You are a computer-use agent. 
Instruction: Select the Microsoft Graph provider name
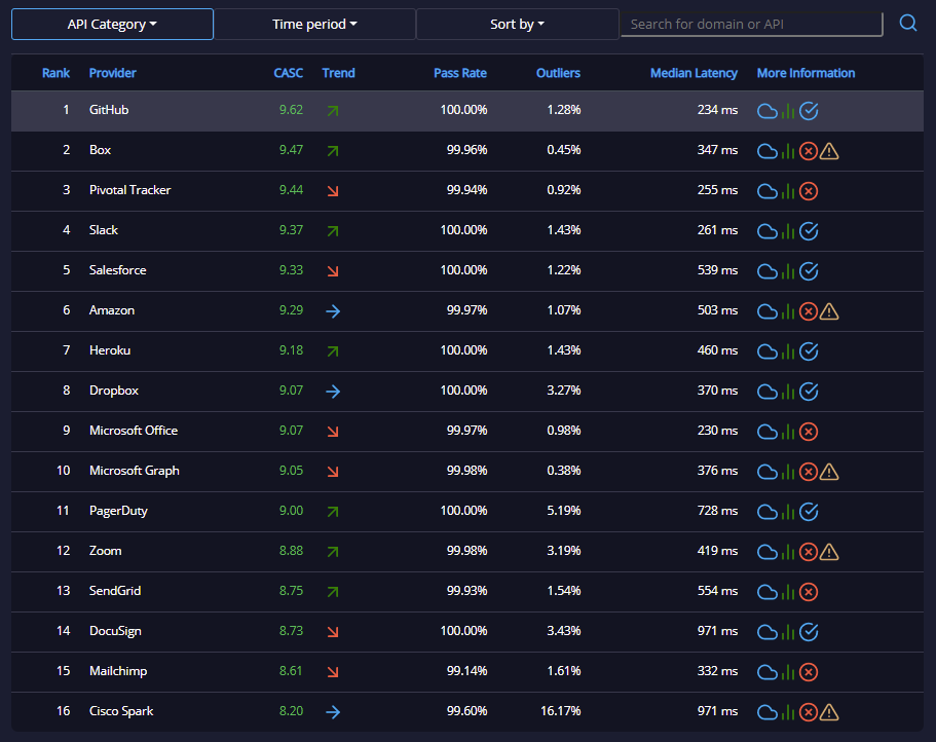pyautogui.click(x=134, y=470)
